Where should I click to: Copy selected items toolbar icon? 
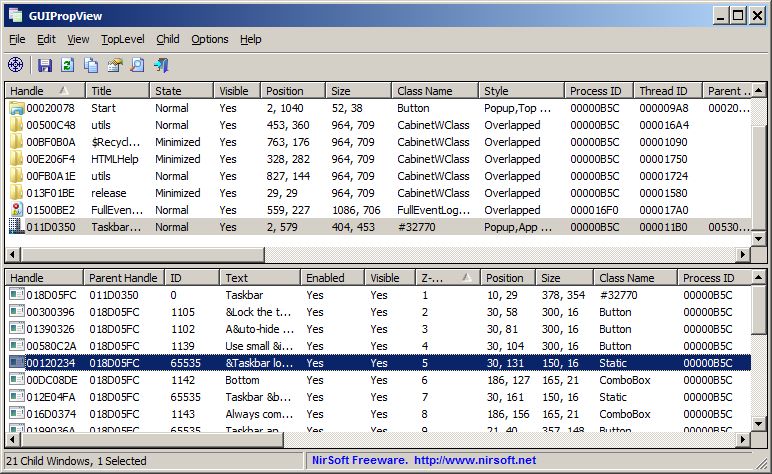pyautogui.click(x=91, y=65)
